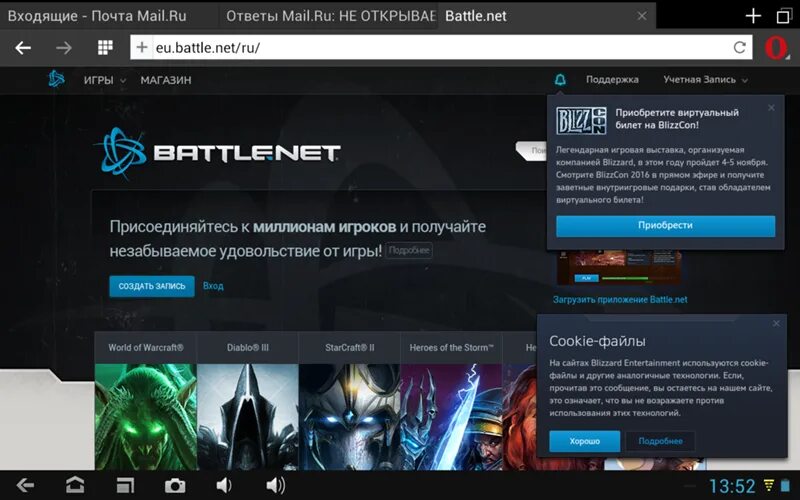The image size is (800, 500).
Task: Select the World of Warcraft tab
Action: click(145, 347)
